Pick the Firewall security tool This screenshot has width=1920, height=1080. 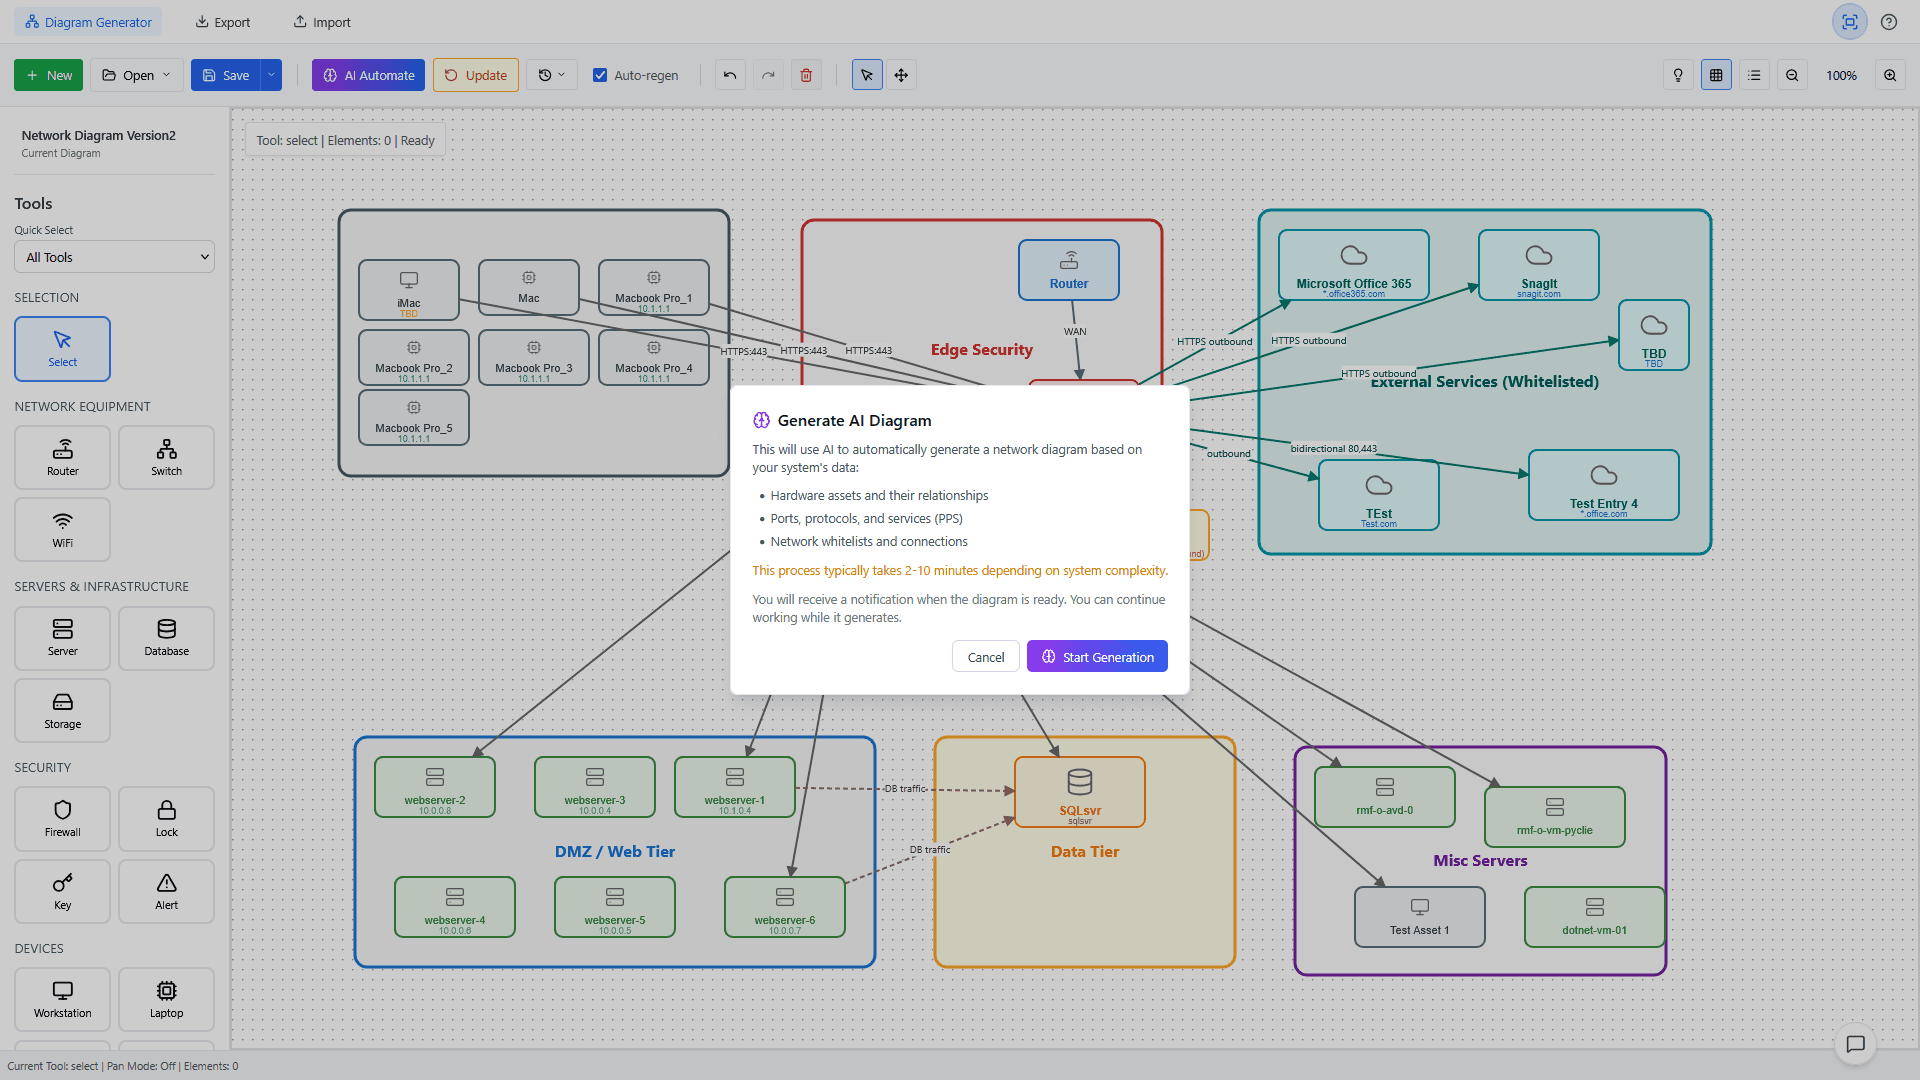62,818
